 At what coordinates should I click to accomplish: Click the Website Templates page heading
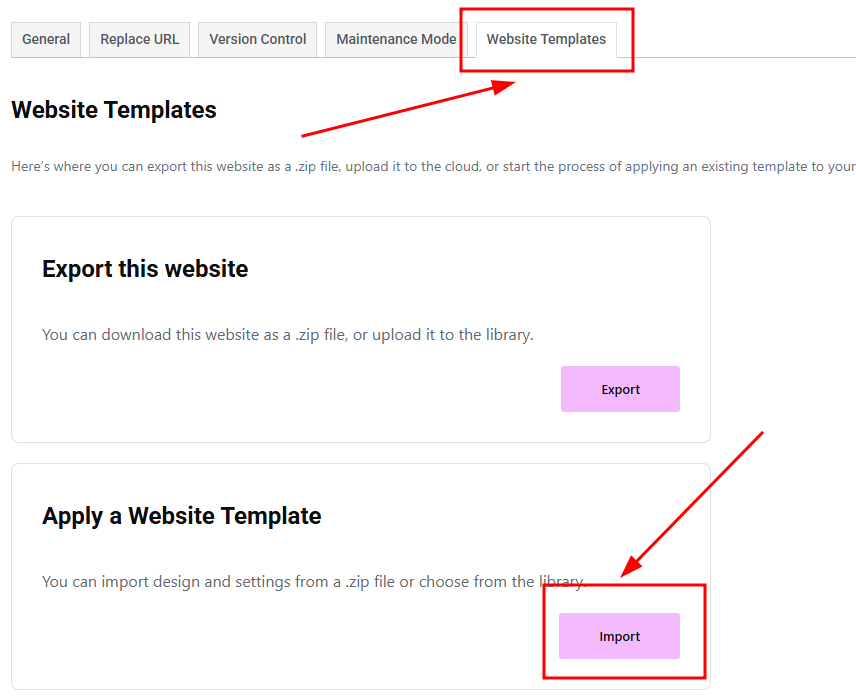114,110
